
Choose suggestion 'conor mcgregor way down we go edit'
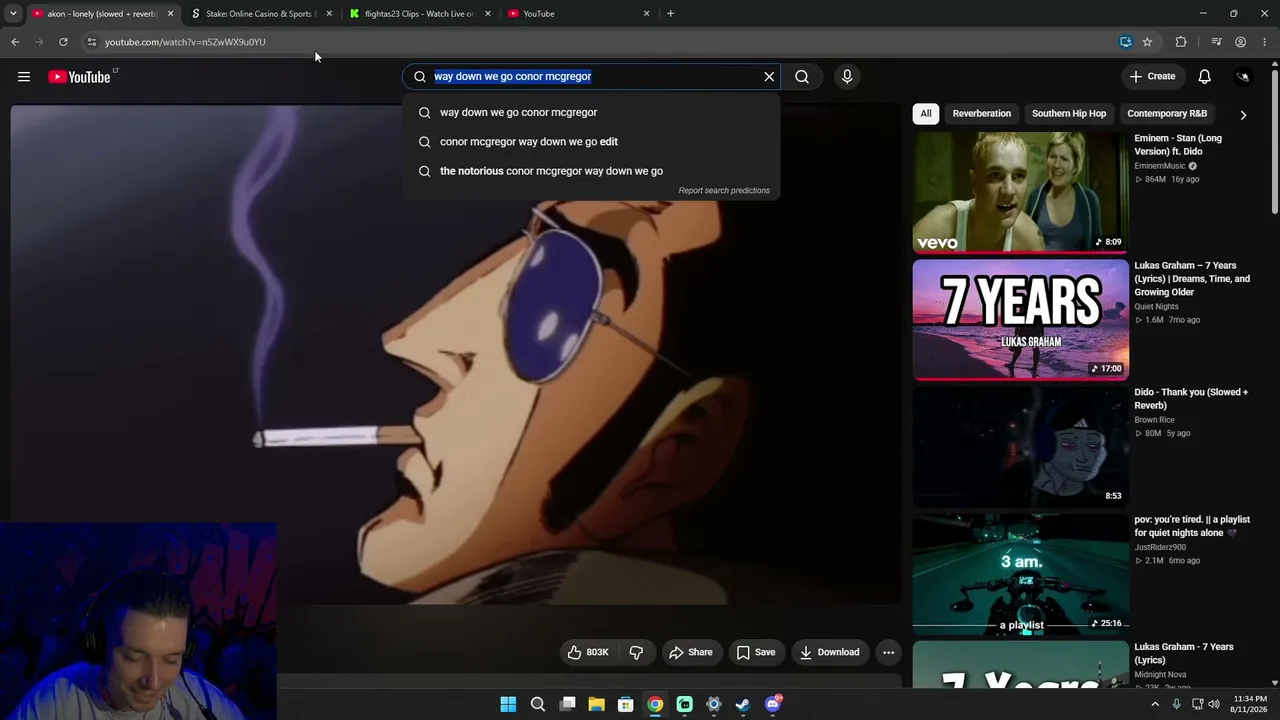point(591,141)
